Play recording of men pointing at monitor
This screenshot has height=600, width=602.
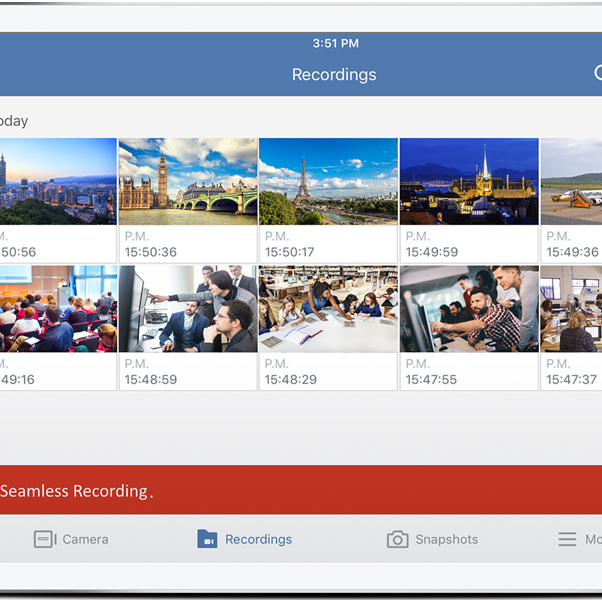coord(188,308)
